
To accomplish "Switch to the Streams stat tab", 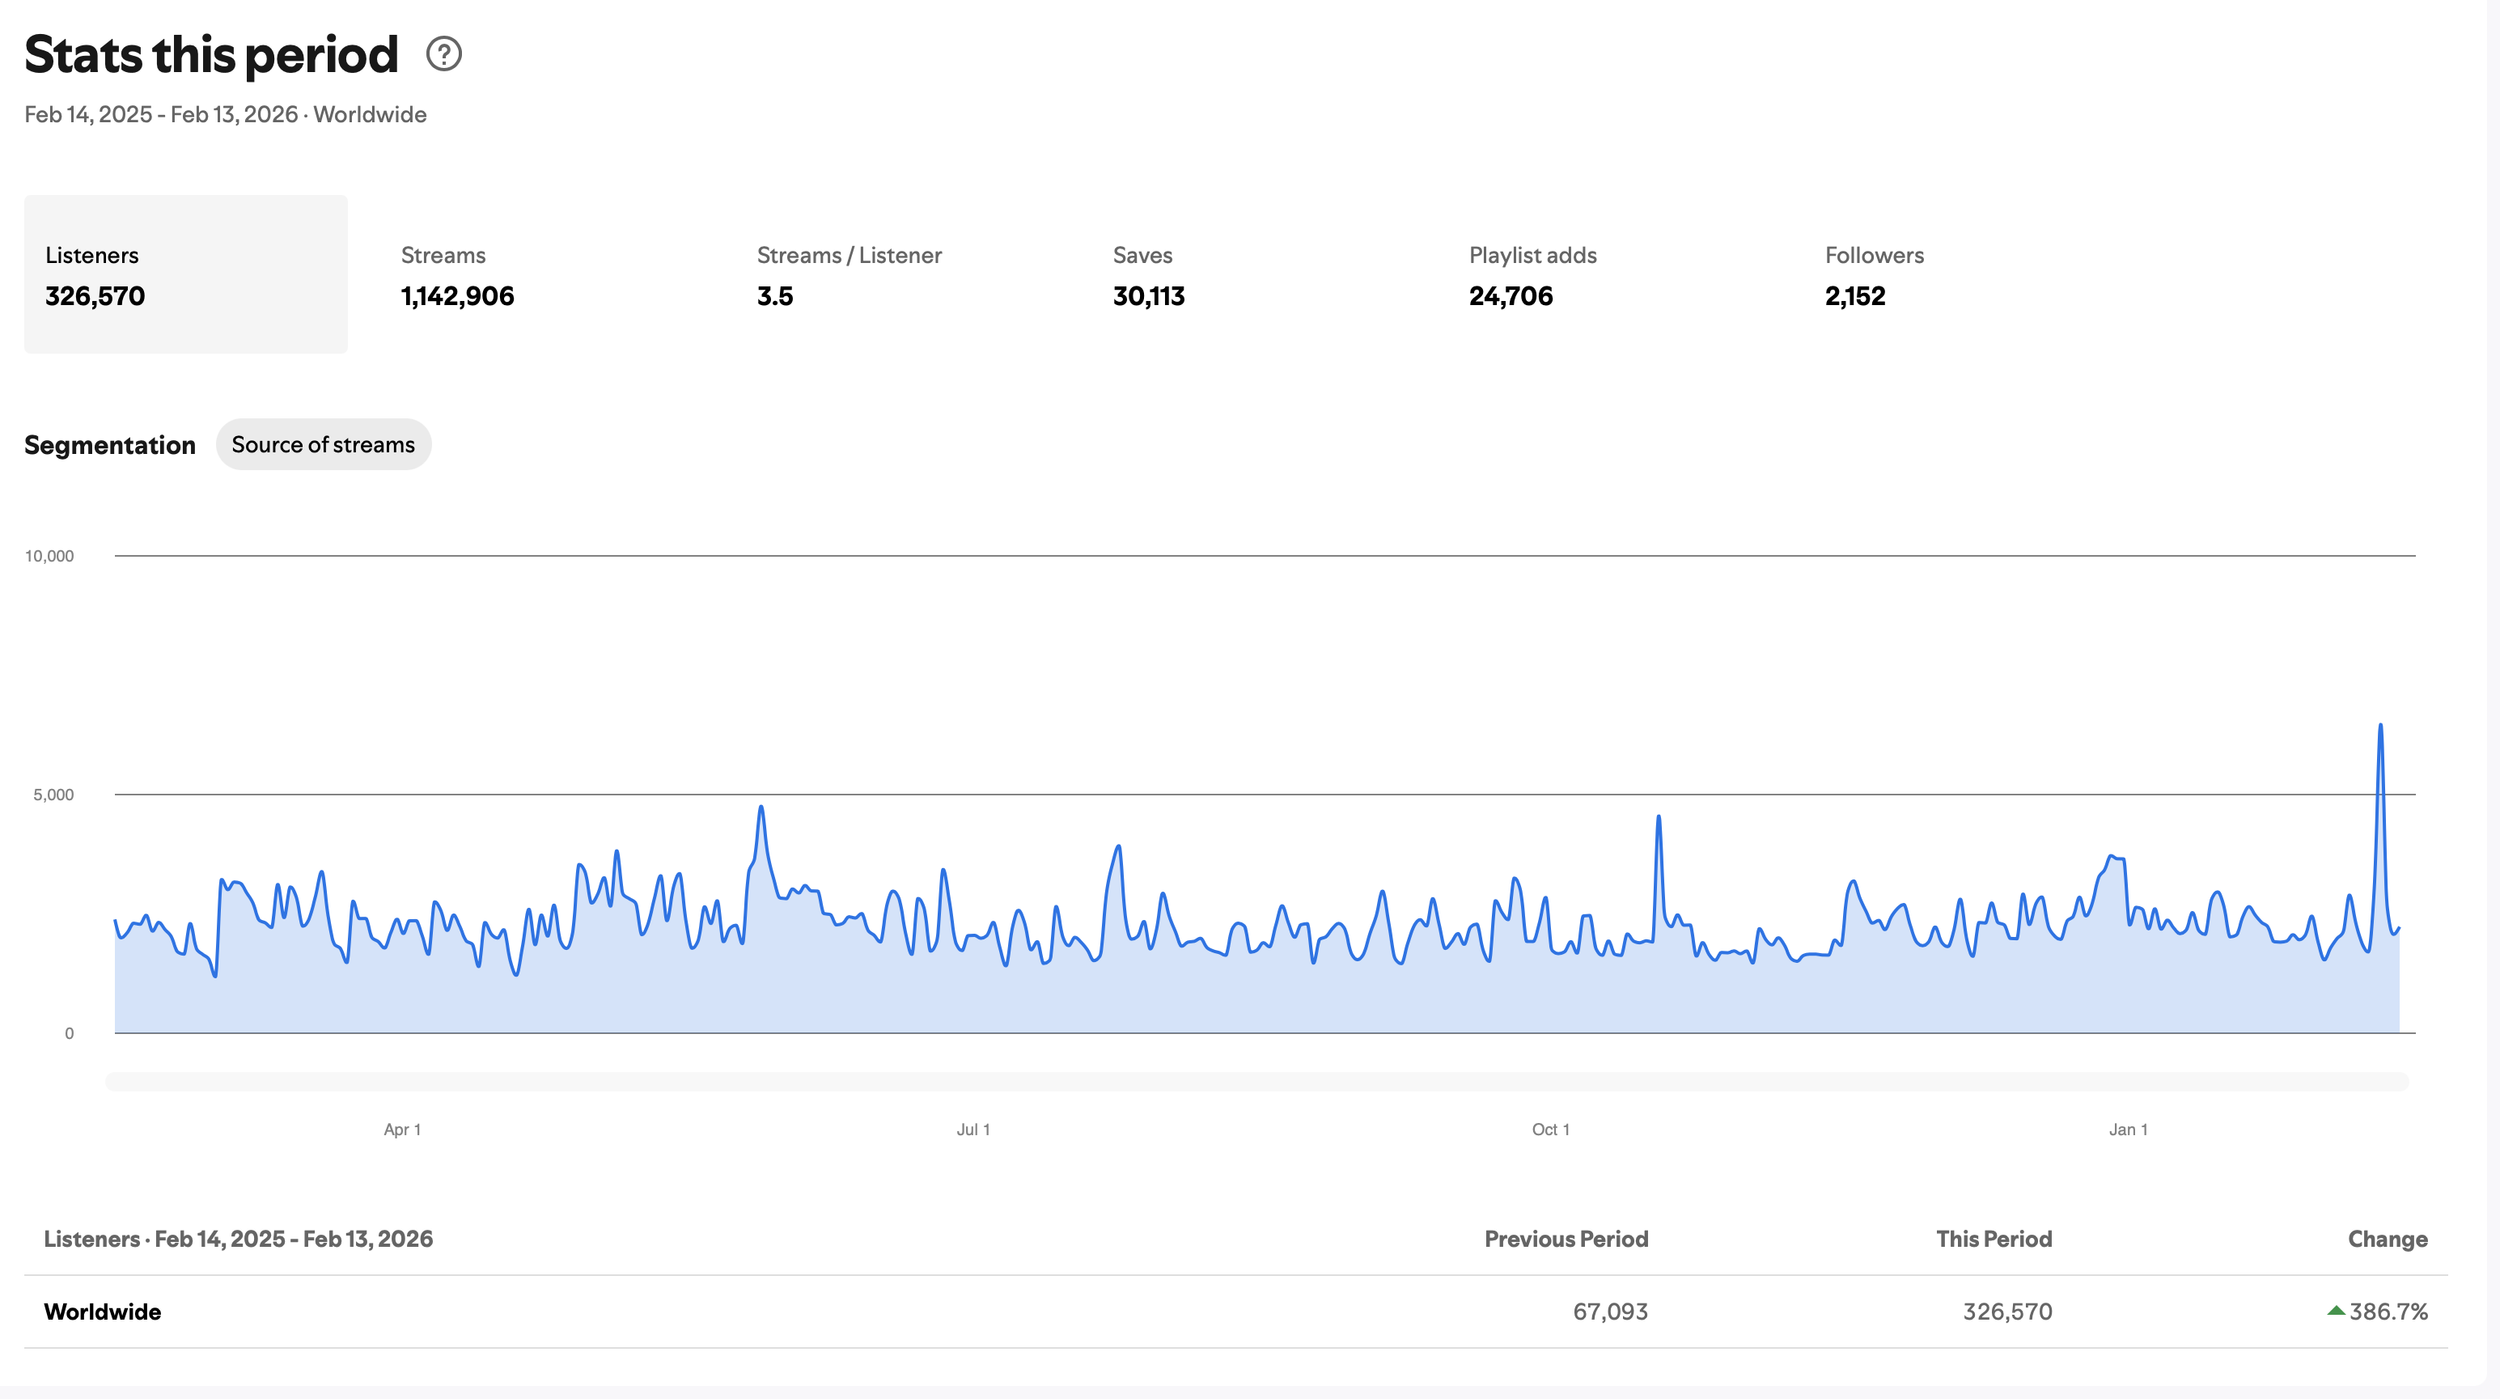I will click(x=457, y=276).
